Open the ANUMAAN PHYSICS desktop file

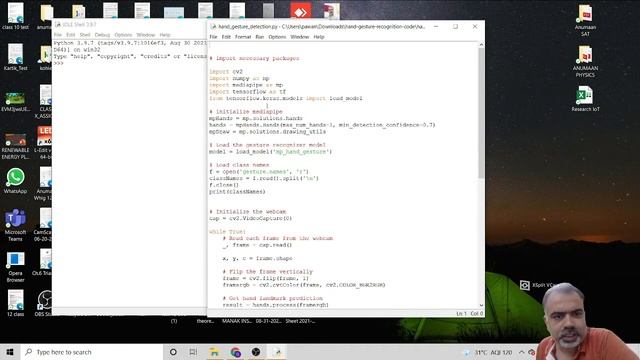(x=585, y=61)
